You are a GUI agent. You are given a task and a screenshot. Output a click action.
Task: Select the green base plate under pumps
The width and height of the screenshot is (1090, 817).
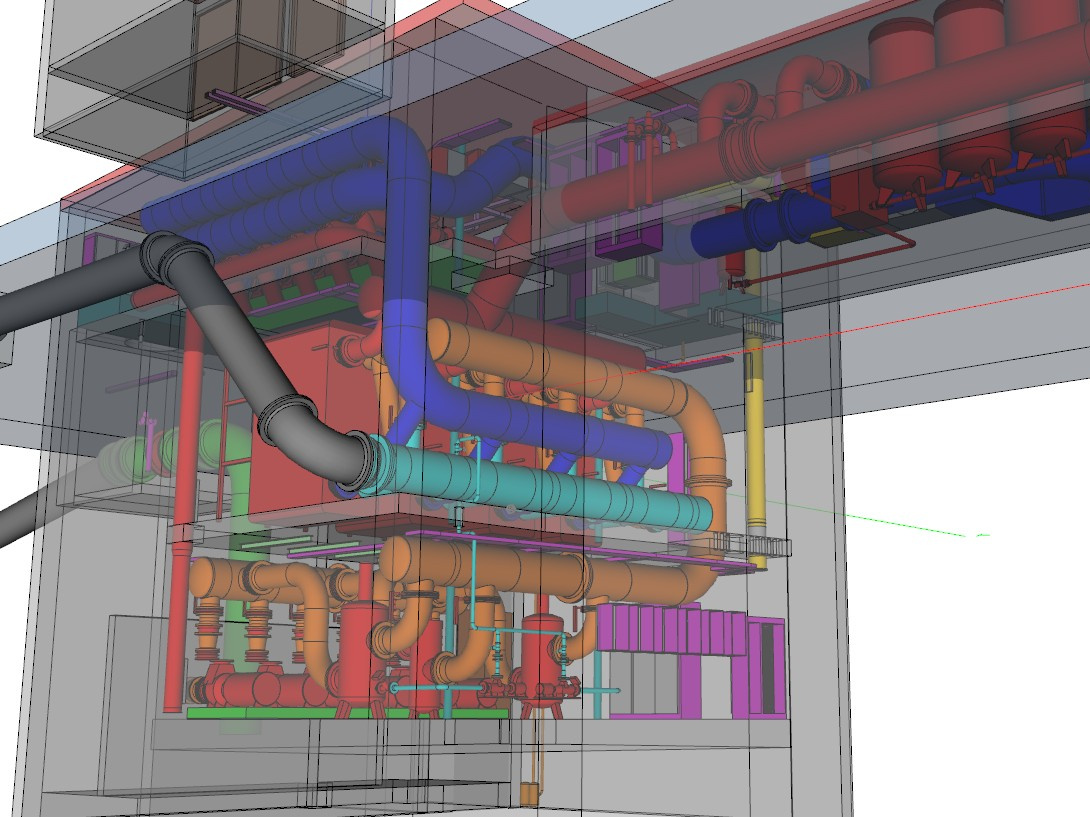(348, 713)
